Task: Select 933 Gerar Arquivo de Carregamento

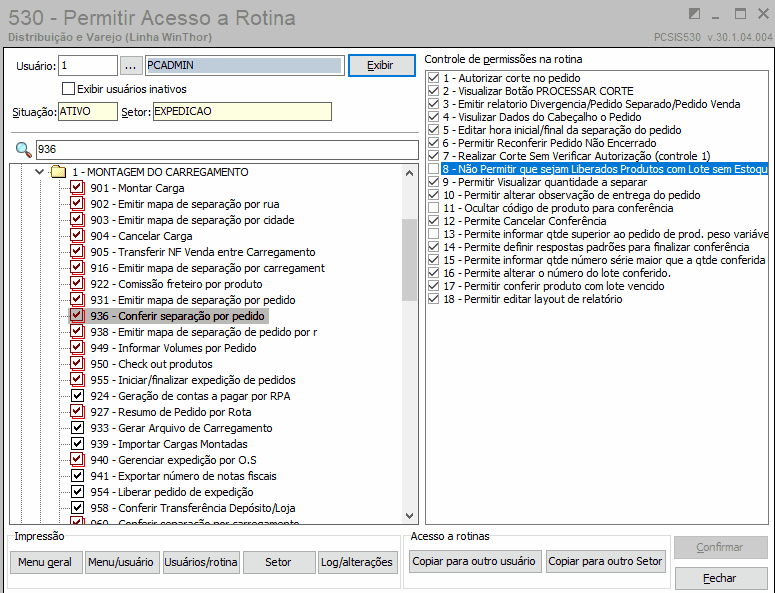Action: (x=181, y=428)
